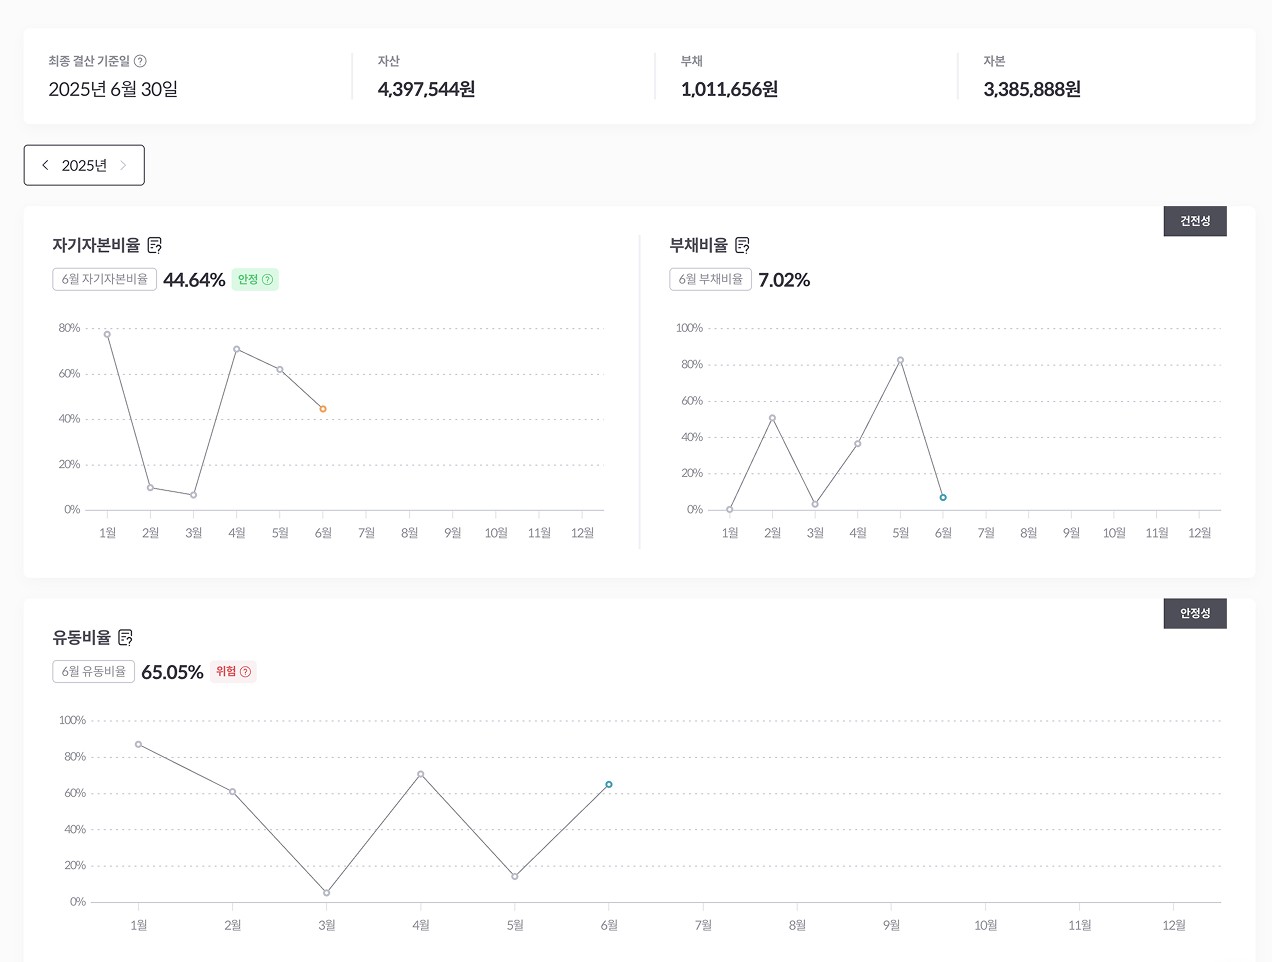Select blue June point in 유동비율 chart
Viewport: 1272px width, 962px height.
pos(609,785)
